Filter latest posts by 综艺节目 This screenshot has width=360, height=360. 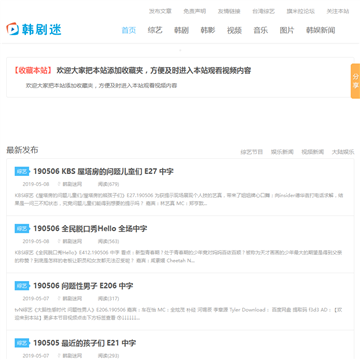(x=252, y=152)
